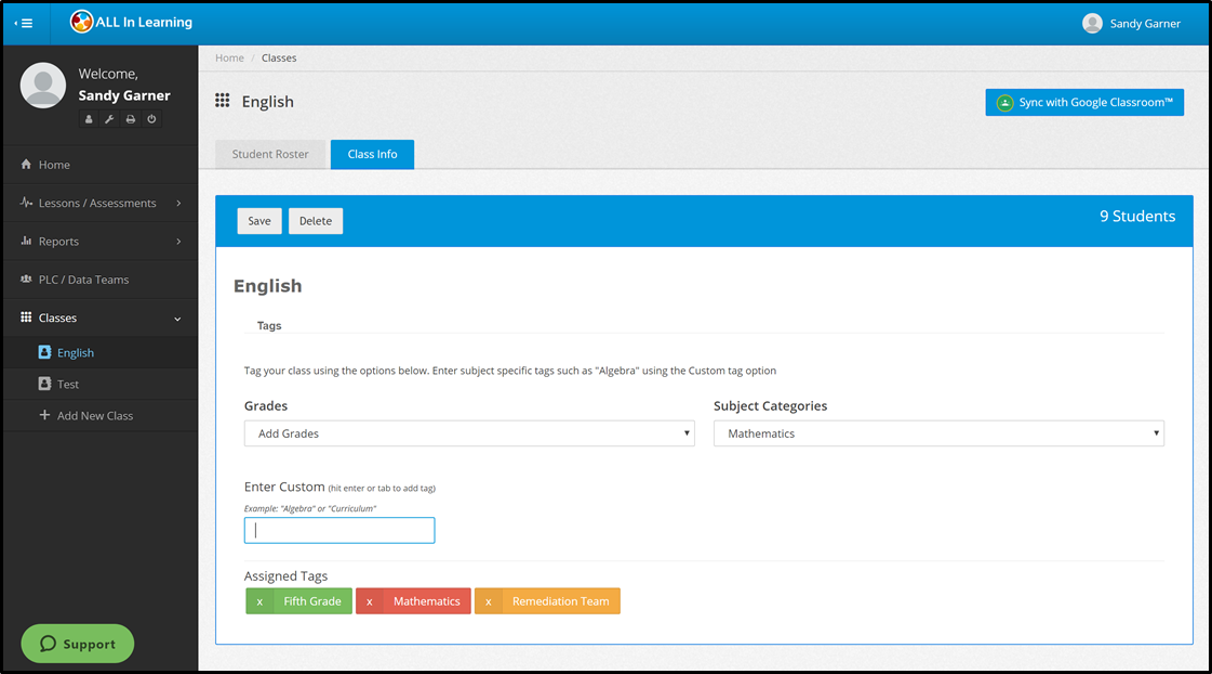Collapse sidebar with the hamburger menu icon
1212x674 pixels.
(x=24, y=23)
